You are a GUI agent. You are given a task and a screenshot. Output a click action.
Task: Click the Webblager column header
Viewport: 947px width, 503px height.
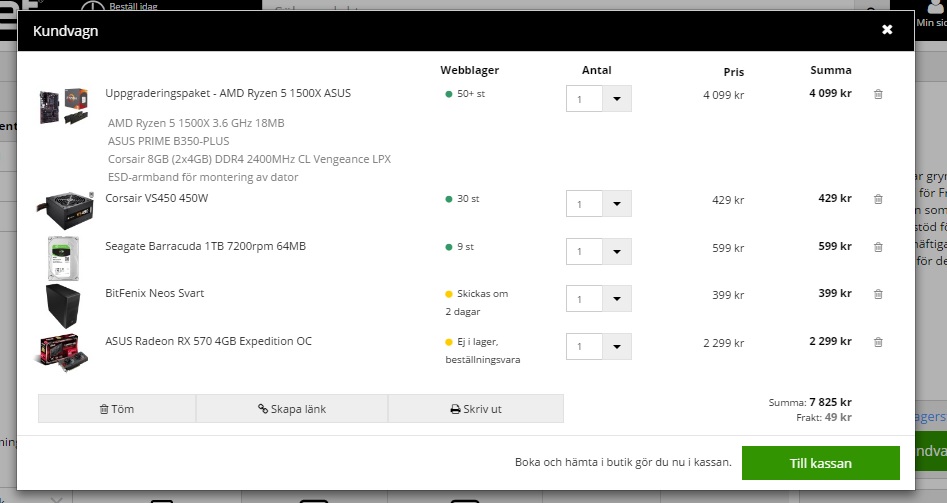point(469,70)
